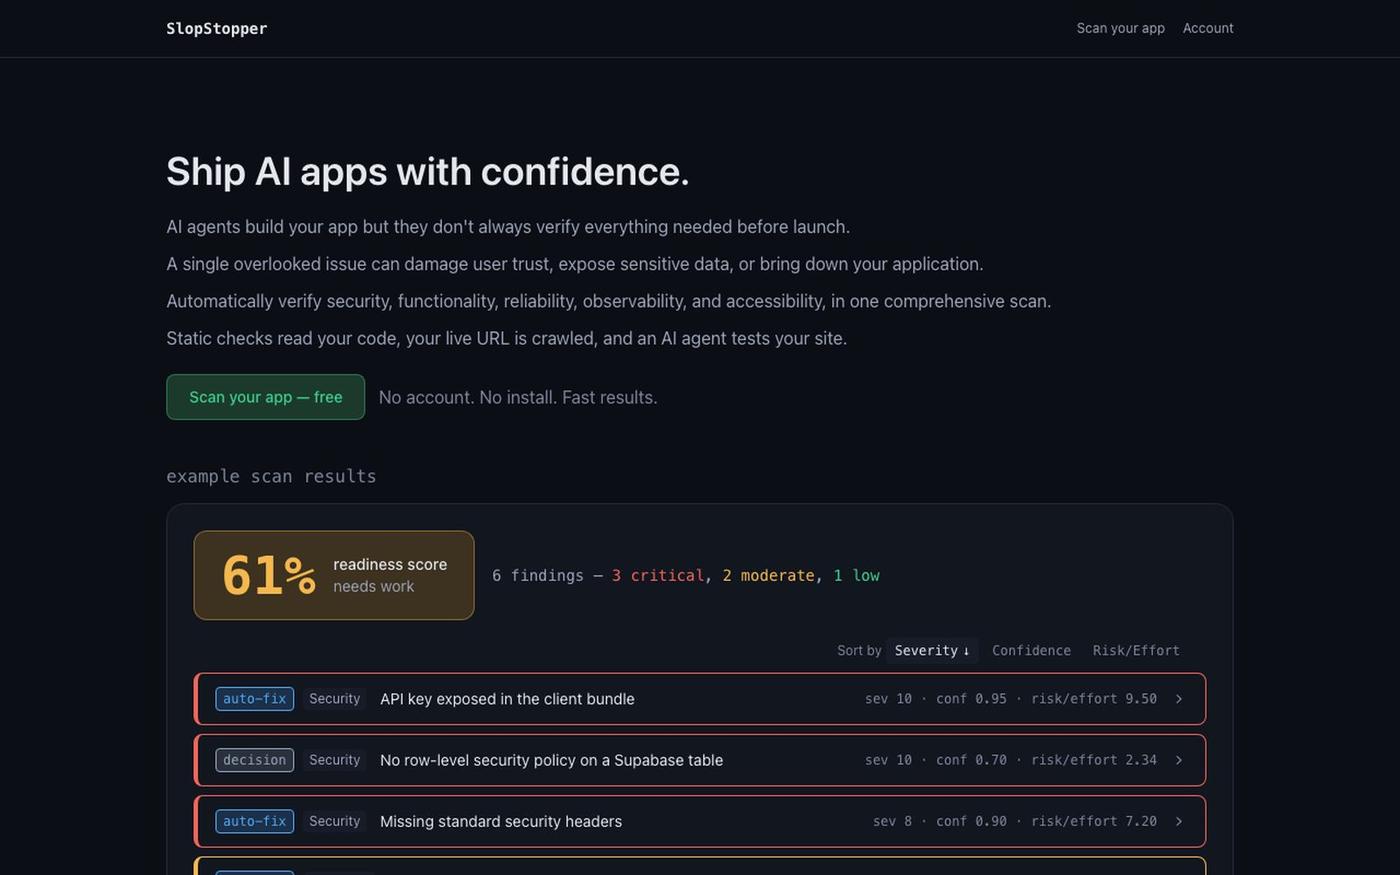Screen dimensions: 1400x875
Task: Click auto-fix badge on API key exposed row
Action: pyautogui.click(x=254, y=699)
